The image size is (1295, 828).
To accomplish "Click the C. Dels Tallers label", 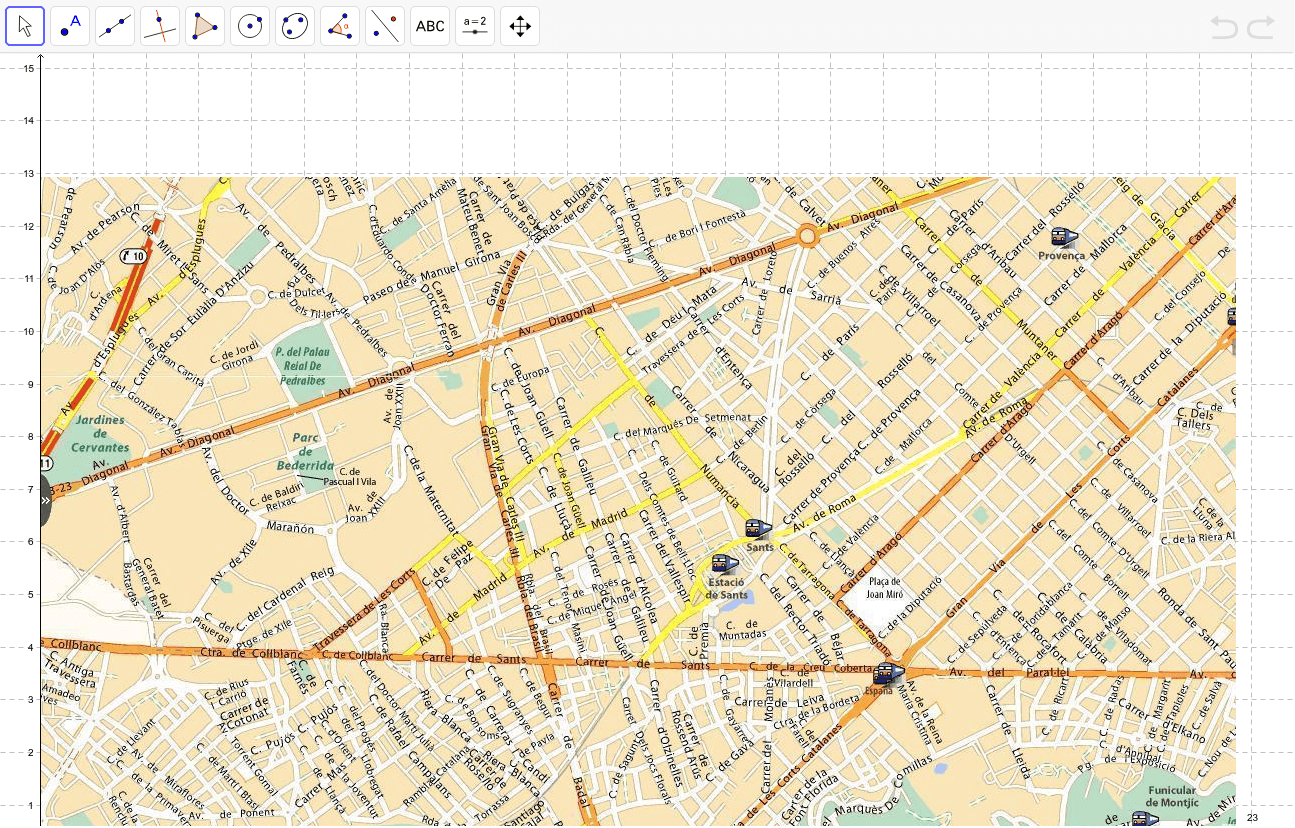I will coord(1195,417).
